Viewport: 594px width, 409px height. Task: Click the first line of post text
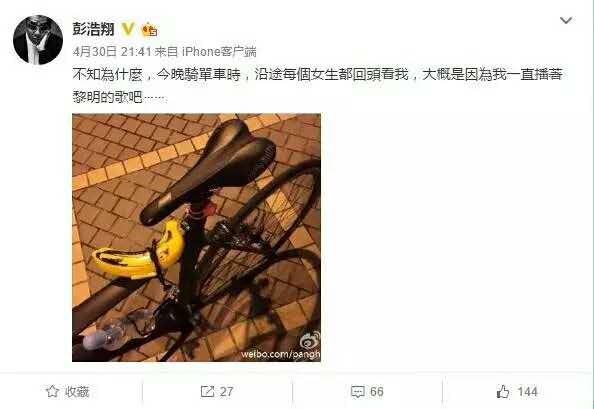pos(317,75)
